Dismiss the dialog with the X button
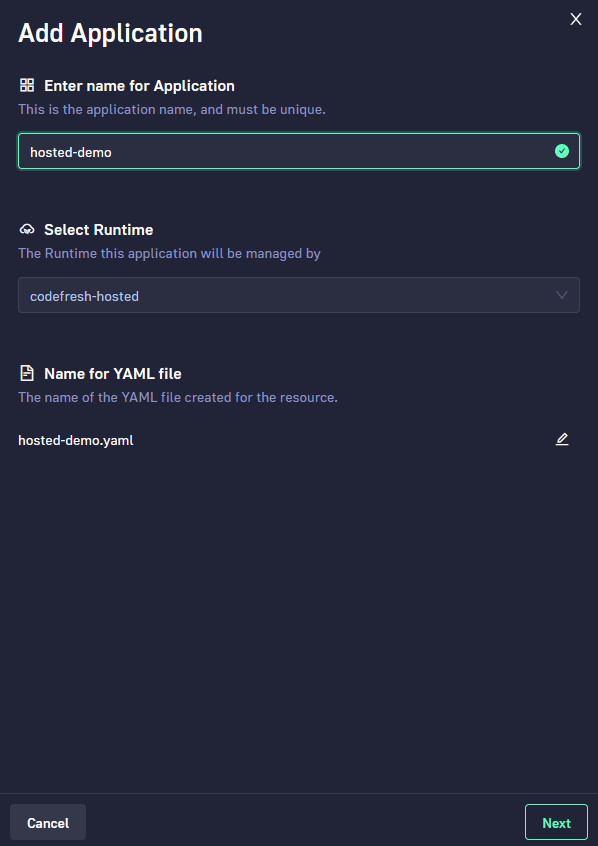This screenshot has height=846, width=598. tap(575, 19)
